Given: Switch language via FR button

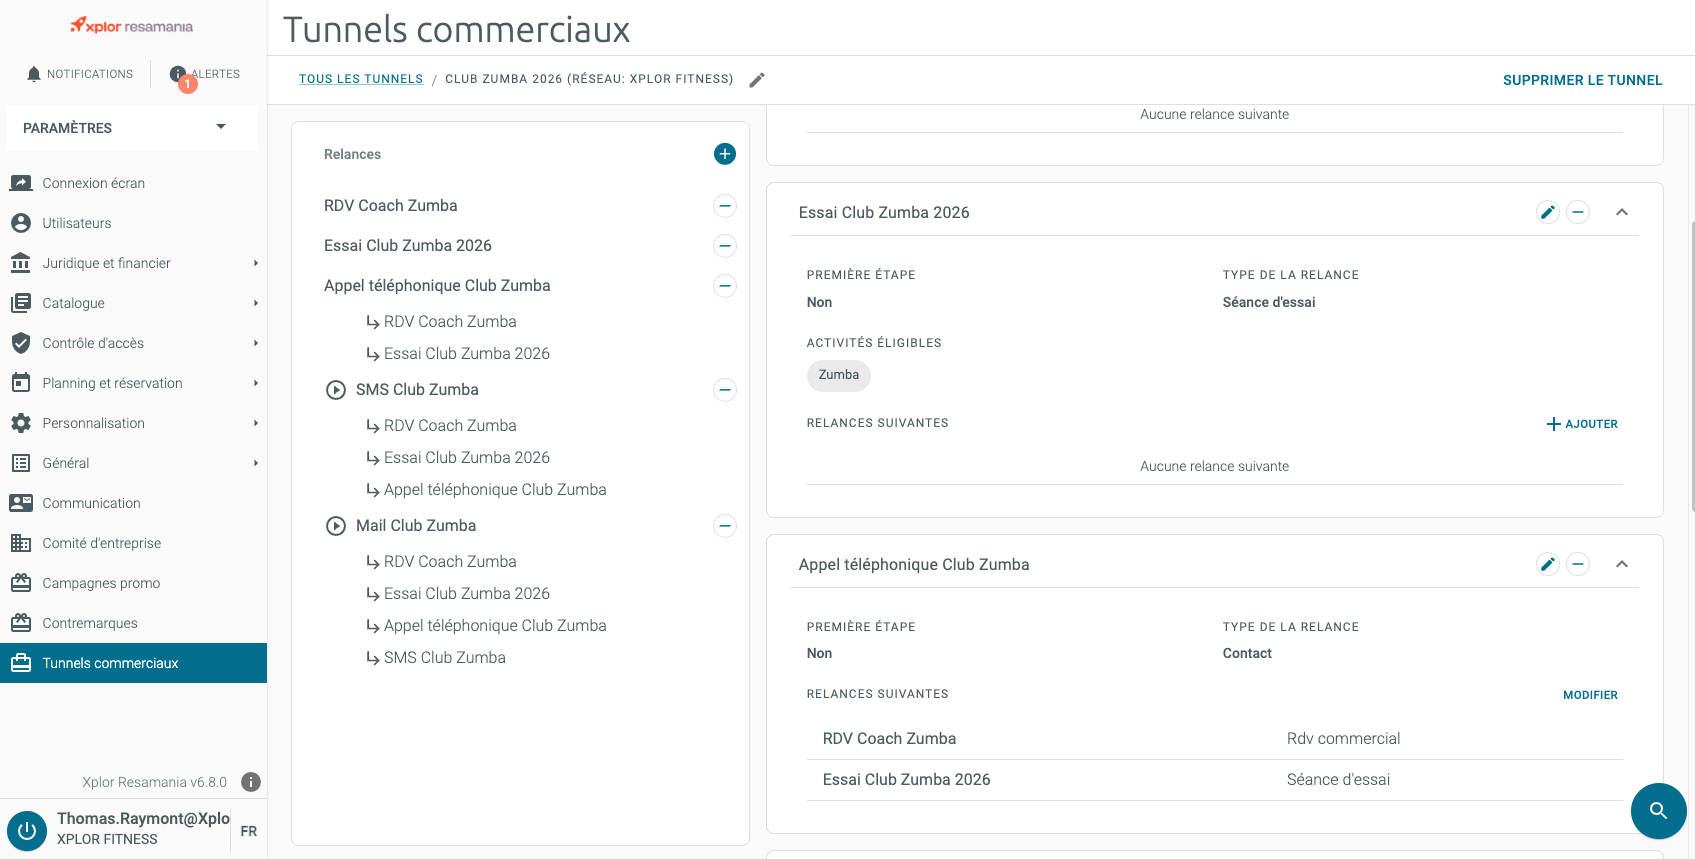Looking at the screenshot, I should pos(249,831).
